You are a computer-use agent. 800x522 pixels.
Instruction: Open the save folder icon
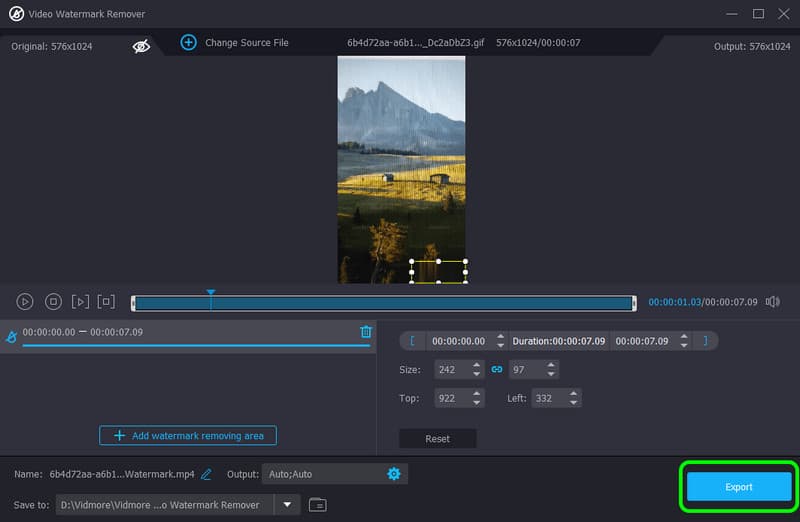click(x=317, y=504)
